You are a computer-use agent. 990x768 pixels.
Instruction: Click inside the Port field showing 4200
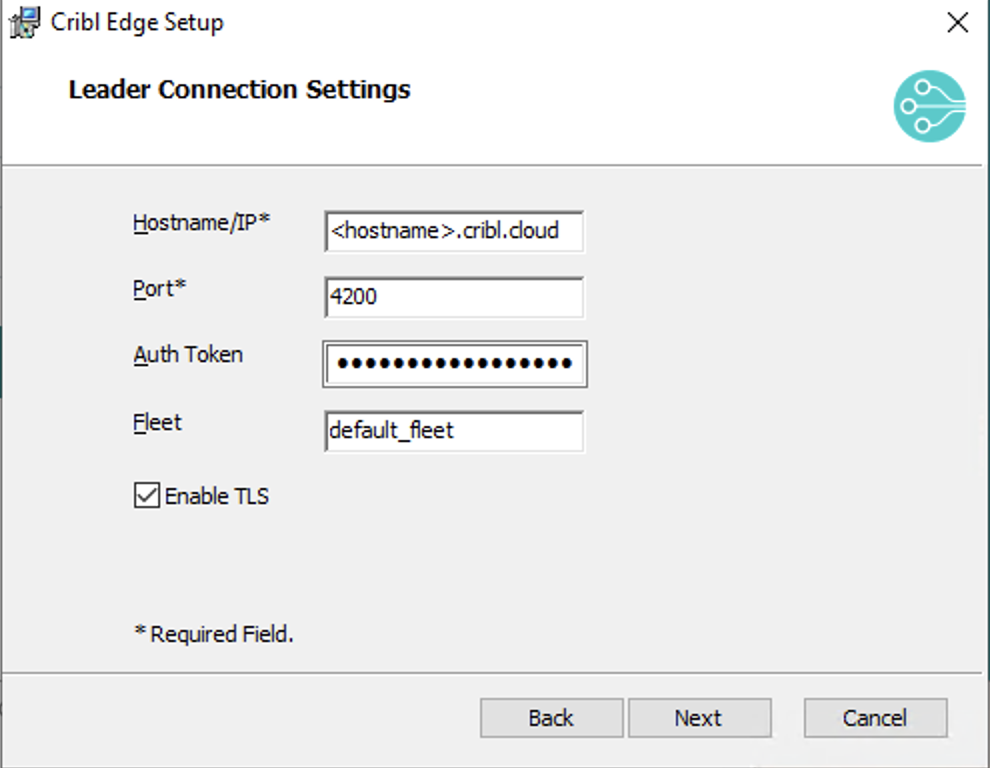click(455, 297)
